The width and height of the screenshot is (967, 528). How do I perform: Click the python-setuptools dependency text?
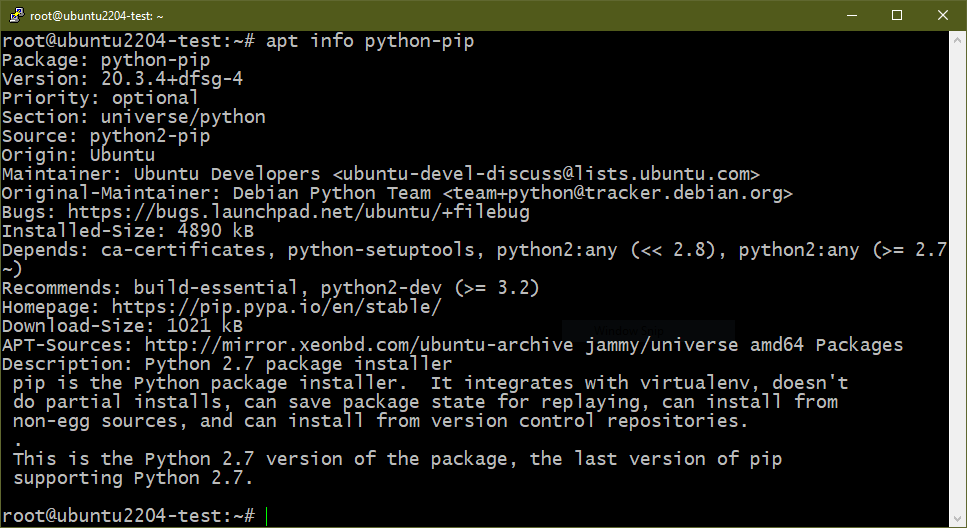tap(382, 250)
